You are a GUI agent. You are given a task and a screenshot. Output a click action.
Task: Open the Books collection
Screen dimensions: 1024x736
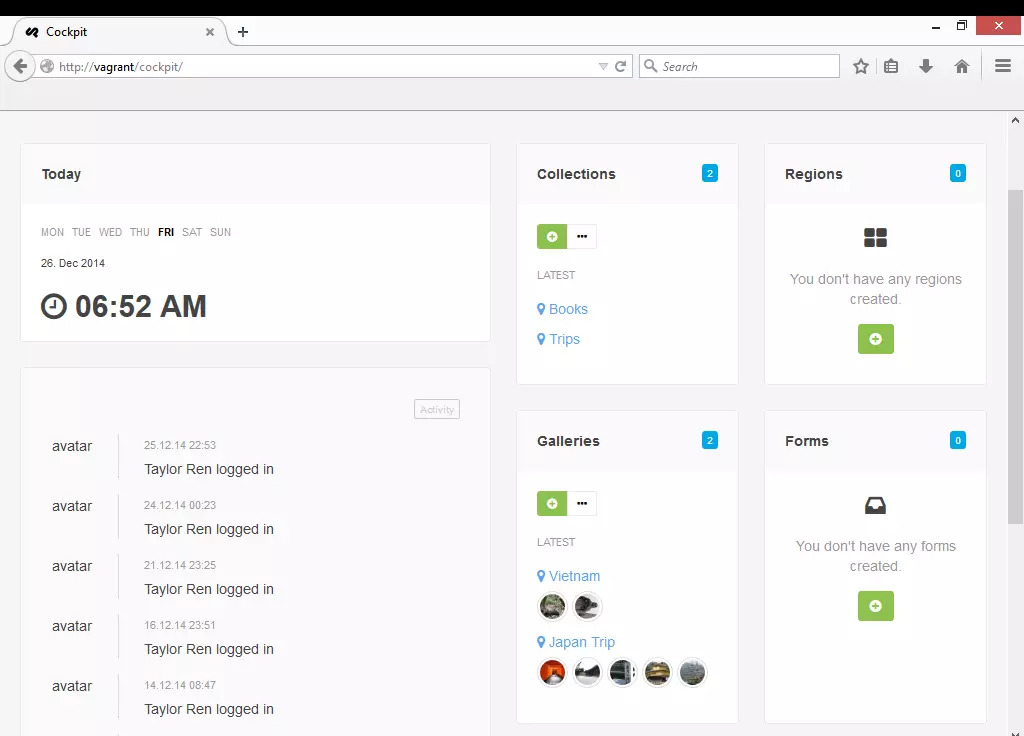567,309
